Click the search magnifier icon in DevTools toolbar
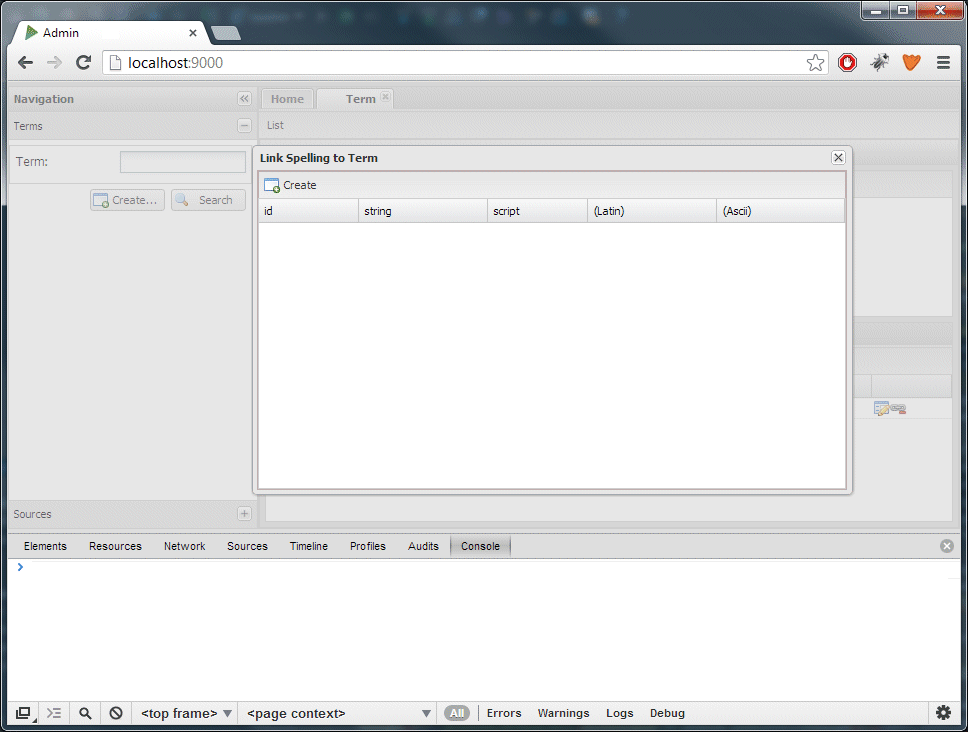Viewport: 968px width, 746px height. 85,713
